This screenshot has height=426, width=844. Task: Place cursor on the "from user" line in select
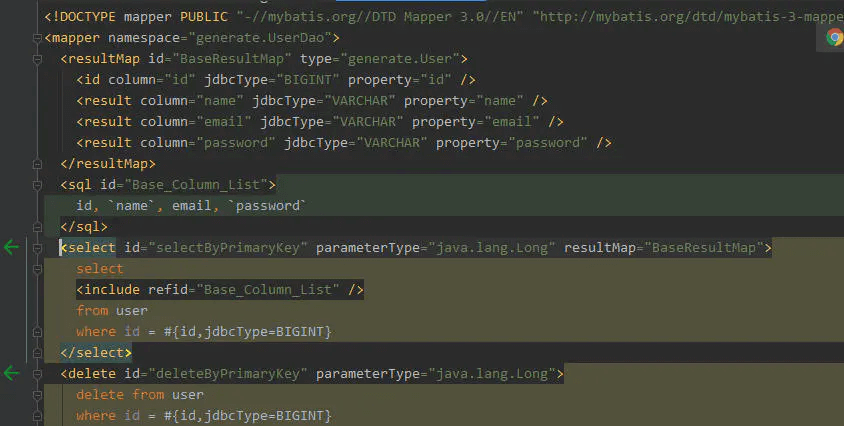click(x=112, y=311)
